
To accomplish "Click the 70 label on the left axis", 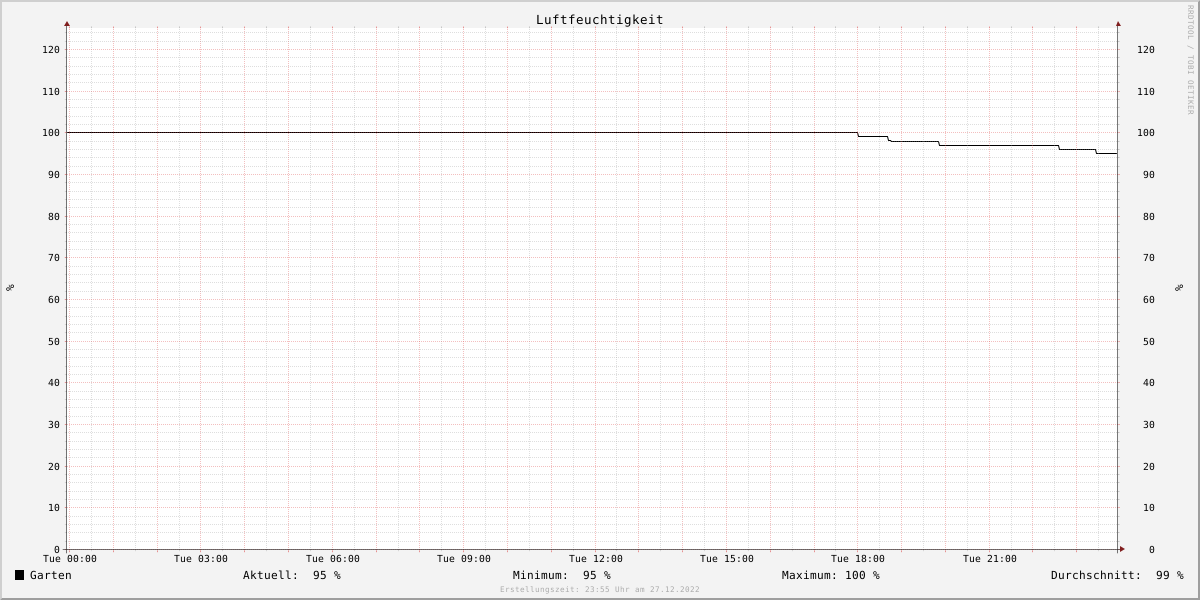I will click(x=54, y=258).
